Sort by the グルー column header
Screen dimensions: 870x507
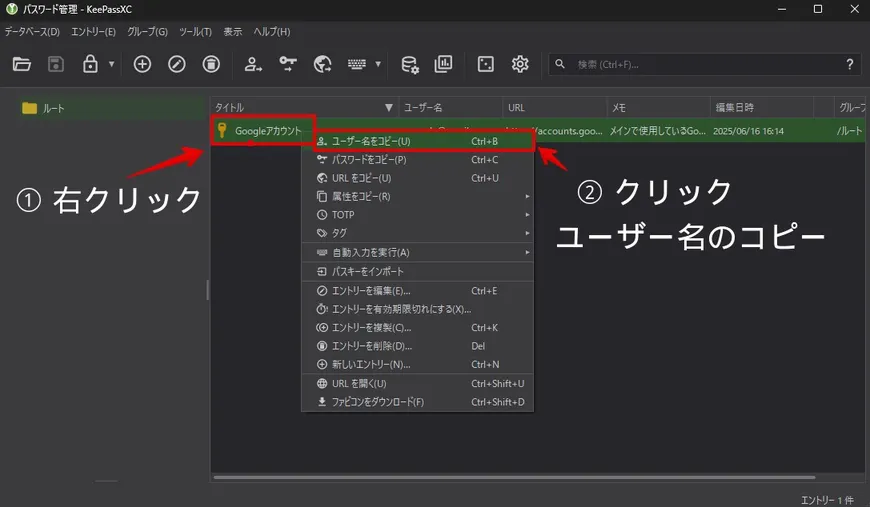(x=851, y=108)
